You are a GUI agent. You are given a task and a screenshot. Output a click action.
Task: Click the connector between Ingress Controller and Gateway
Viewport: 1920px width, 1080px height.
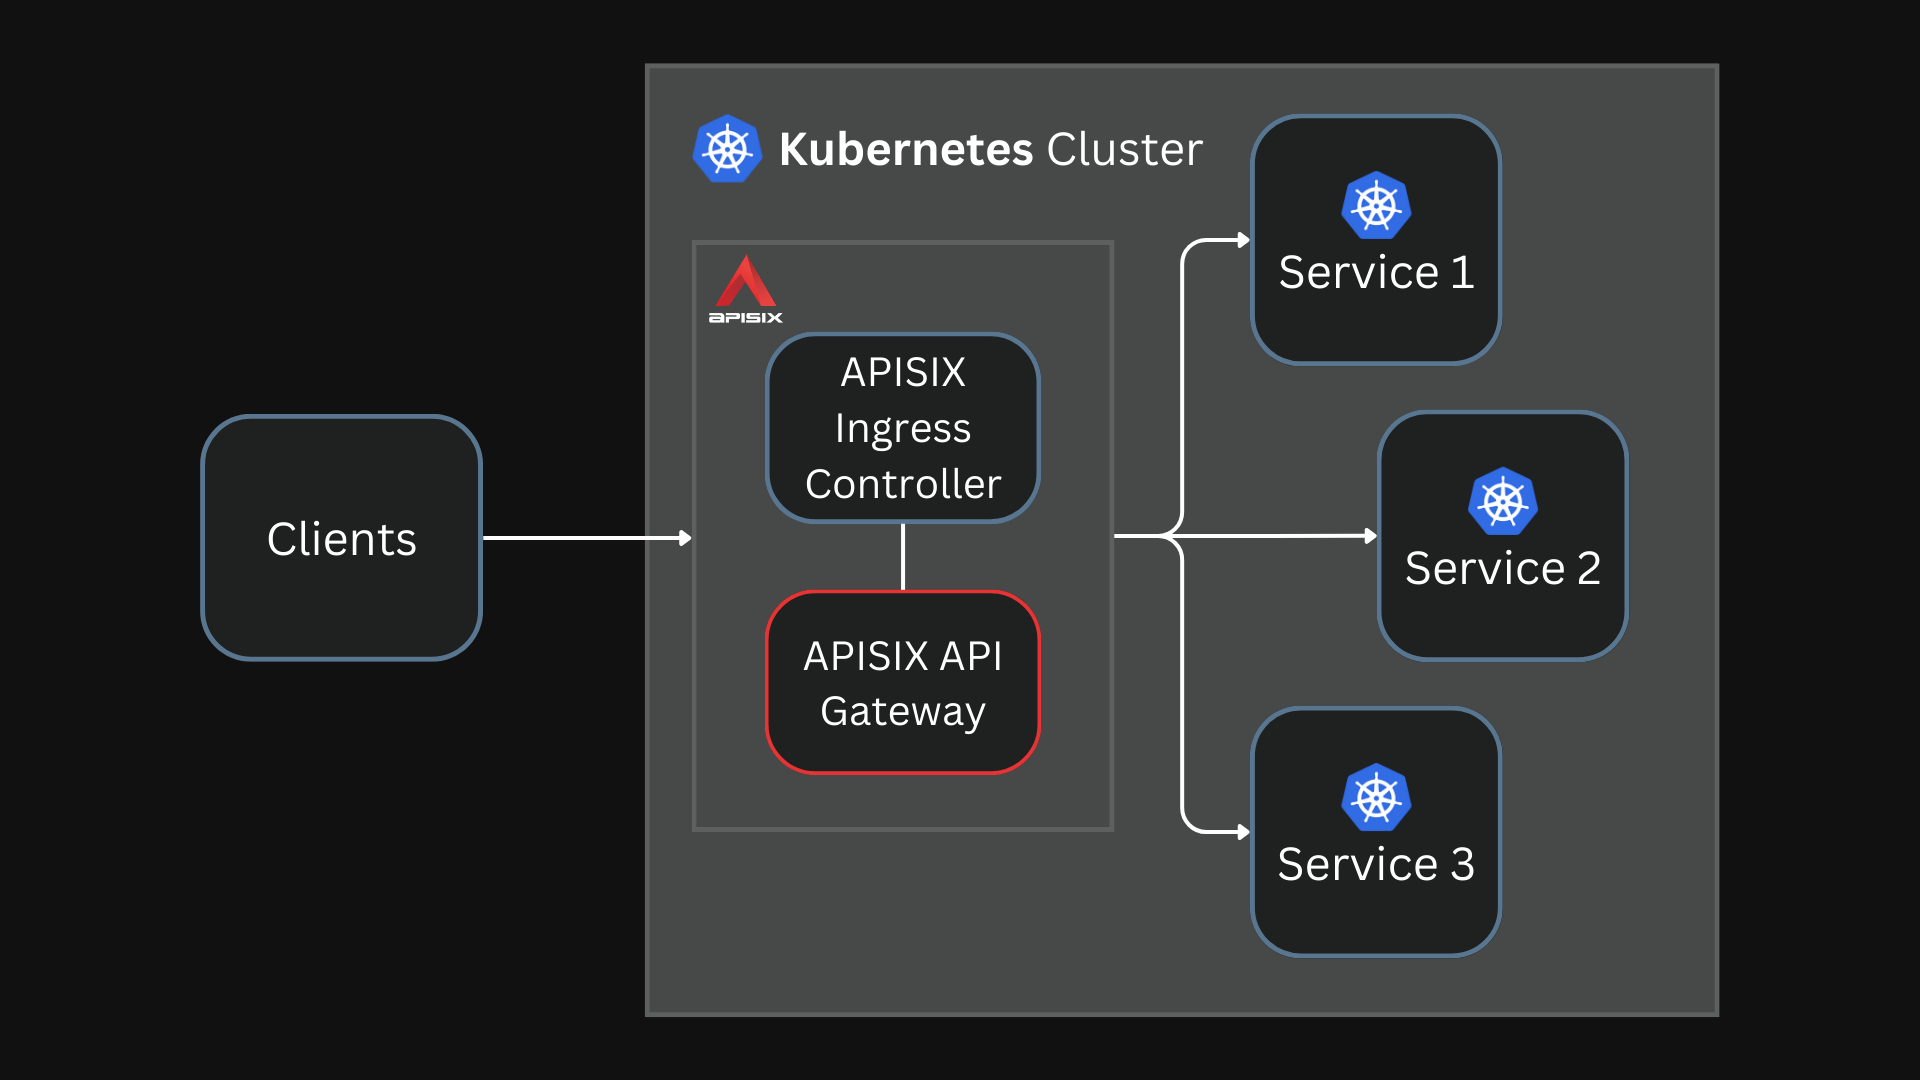click(x=904, y=557)
